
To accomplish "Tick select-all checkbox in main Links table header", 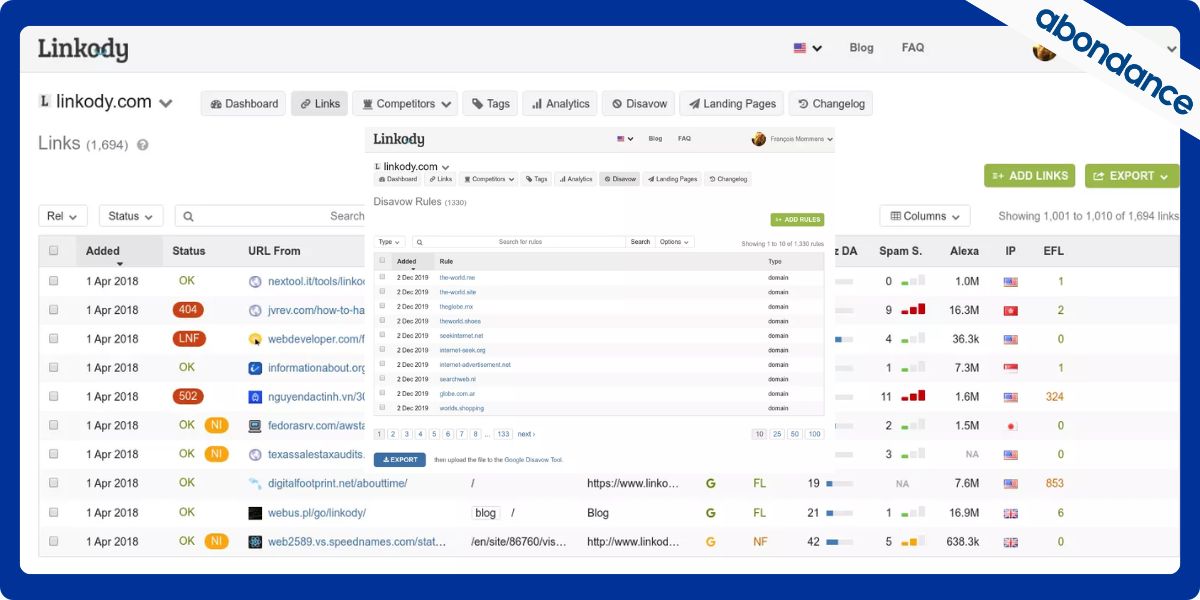I will 54,251.
